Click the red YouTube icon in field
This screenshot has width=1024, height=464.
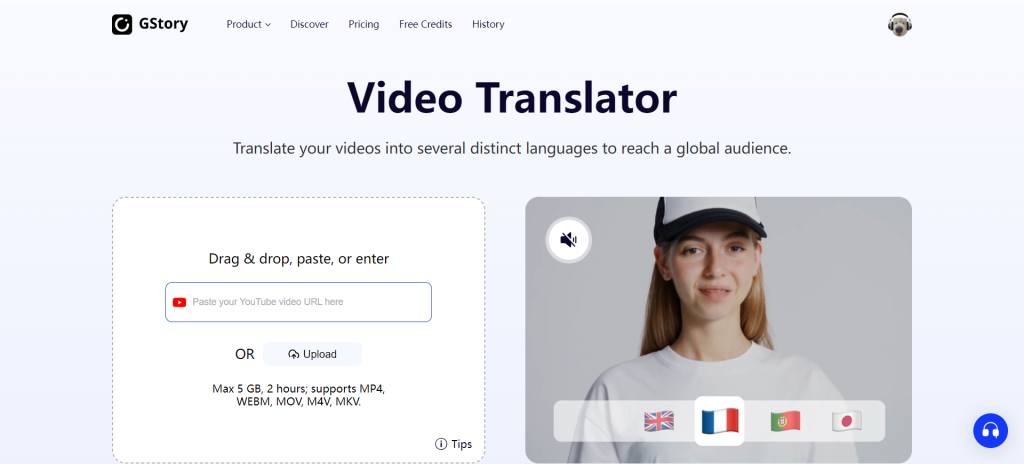pyautogui.click(x=180, y=302)
